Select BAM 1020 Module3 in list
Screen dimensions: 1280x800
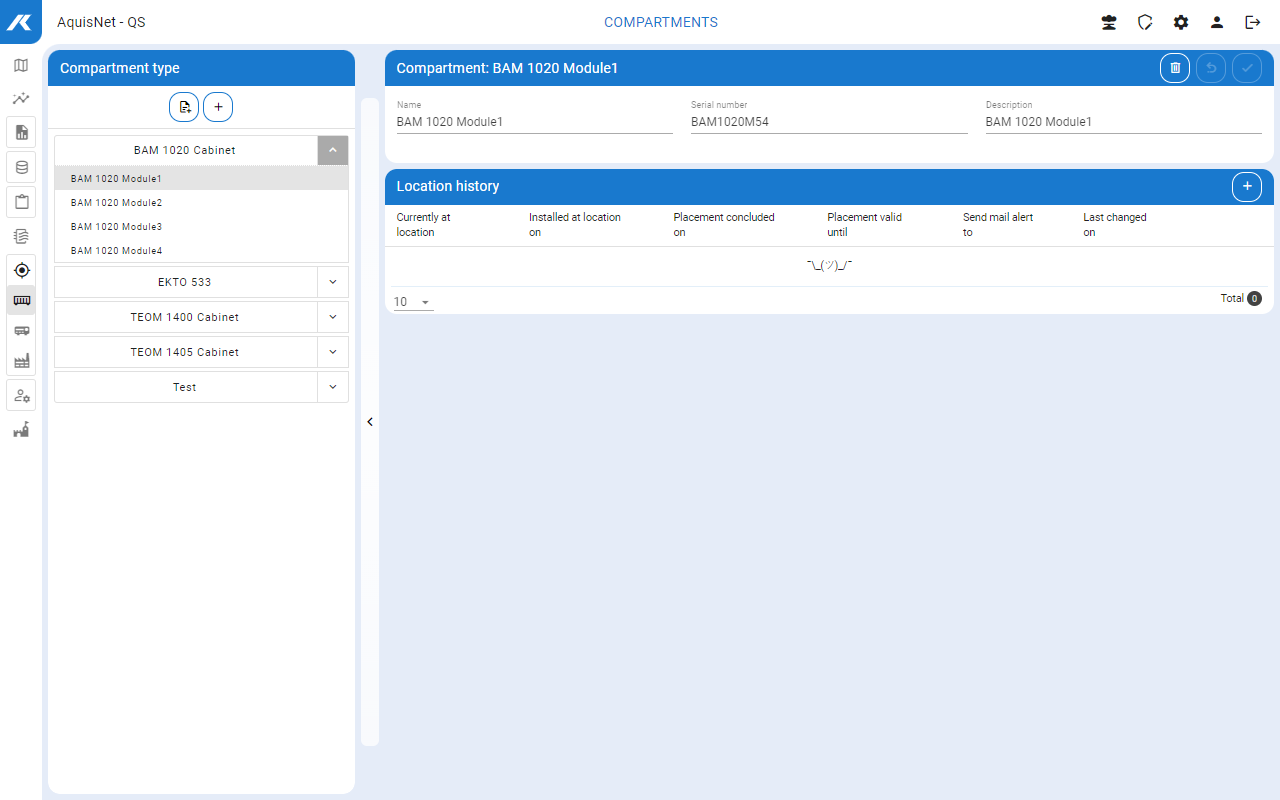116,227
